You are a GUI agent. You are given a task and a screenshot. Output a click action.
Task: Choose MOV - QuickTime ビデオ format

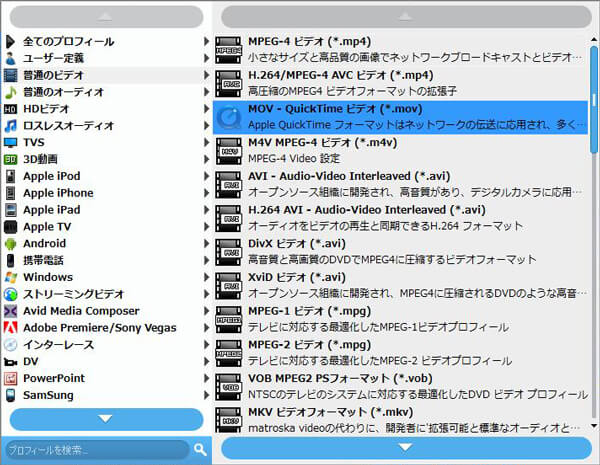pos(400,117)
